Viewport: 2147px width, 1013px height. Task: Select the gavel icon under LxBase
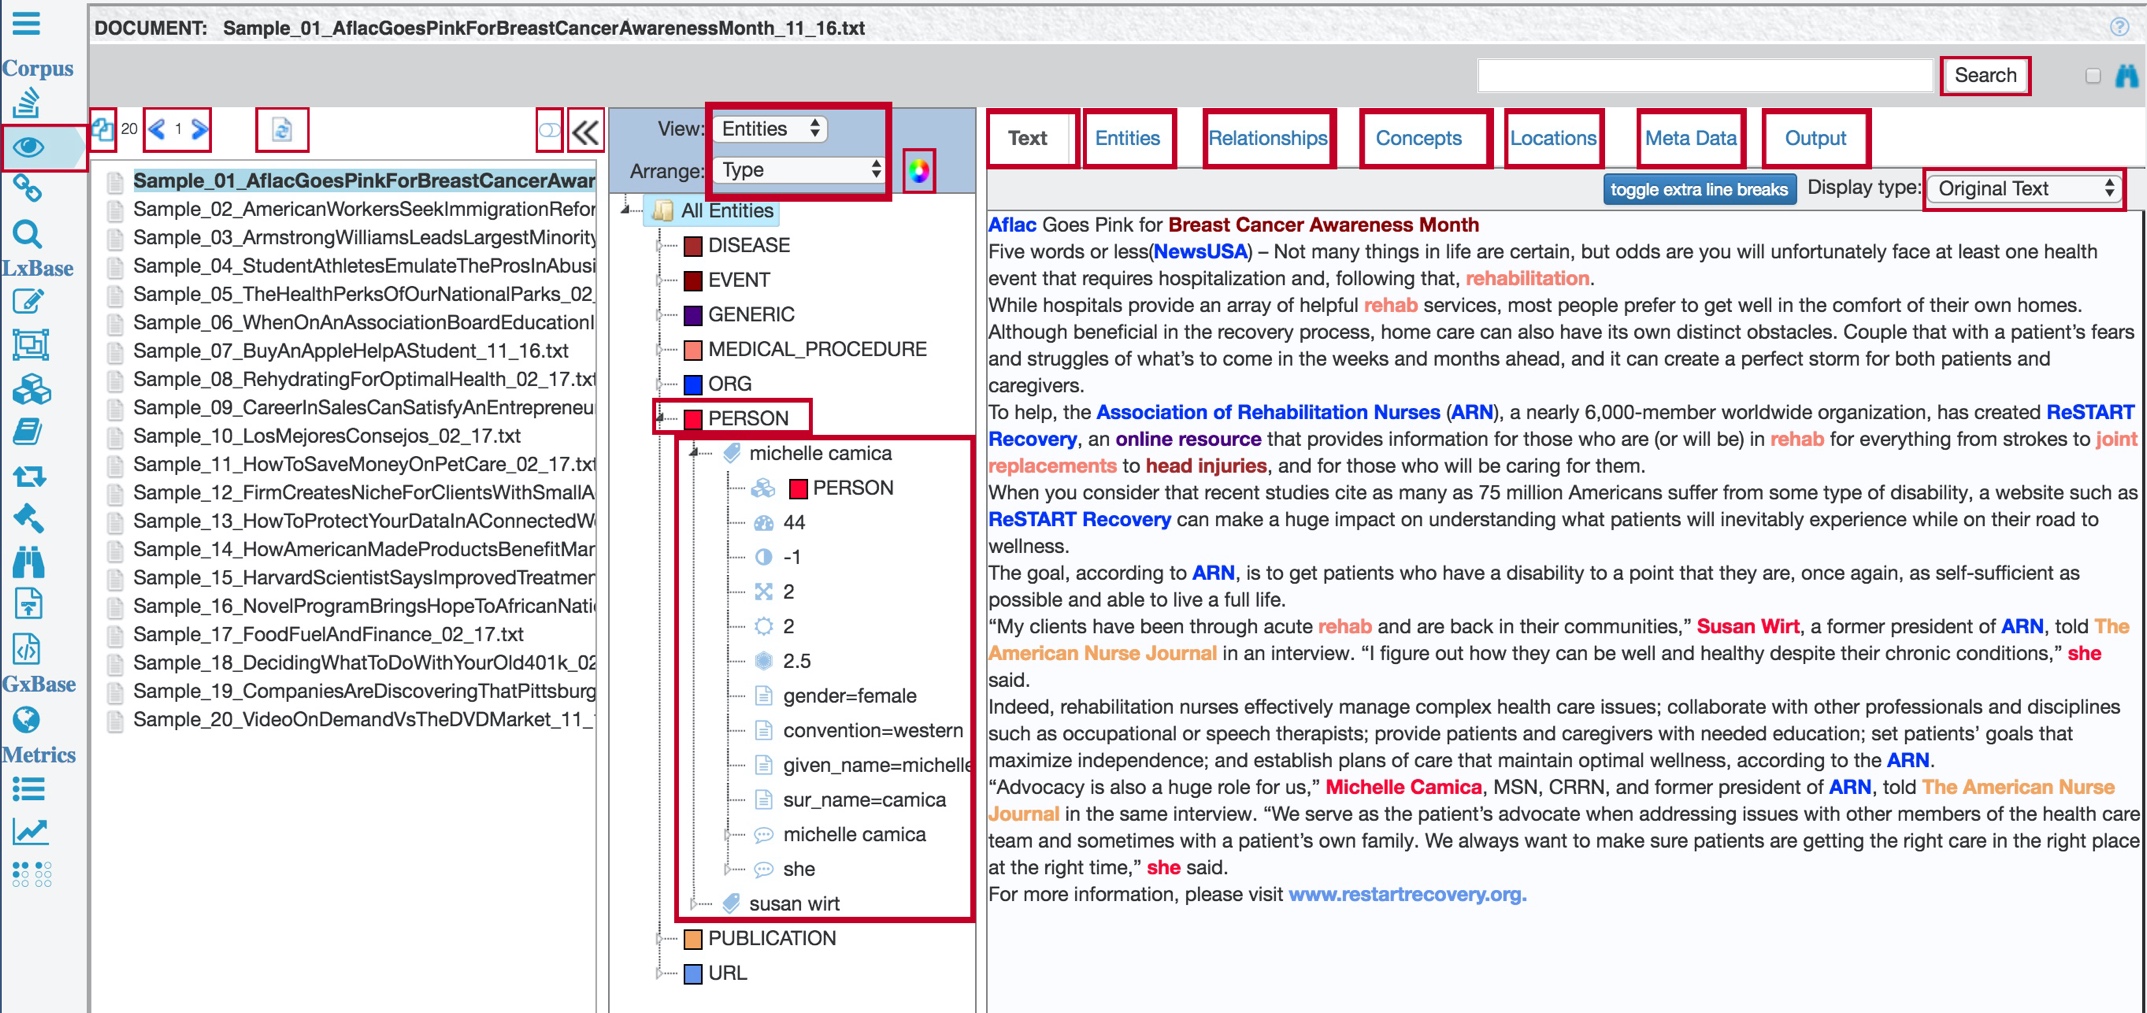click(29, 519)
